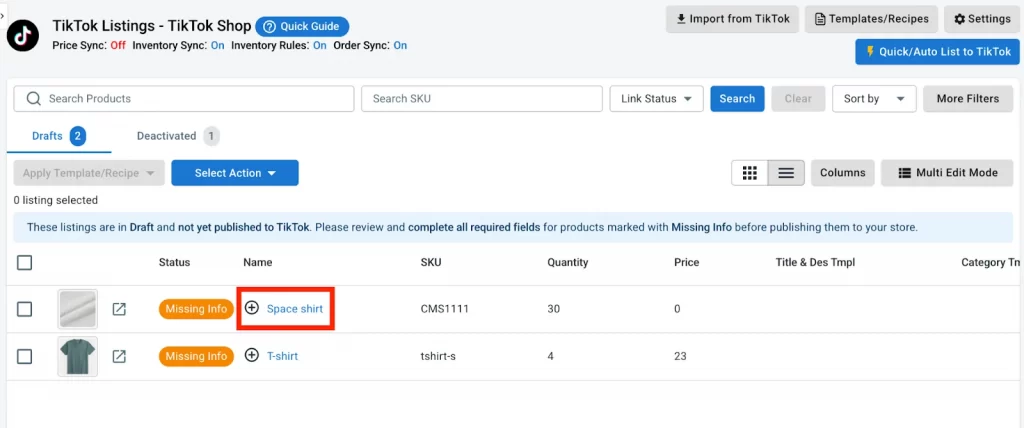Click quantity value 30

[554, 309]
